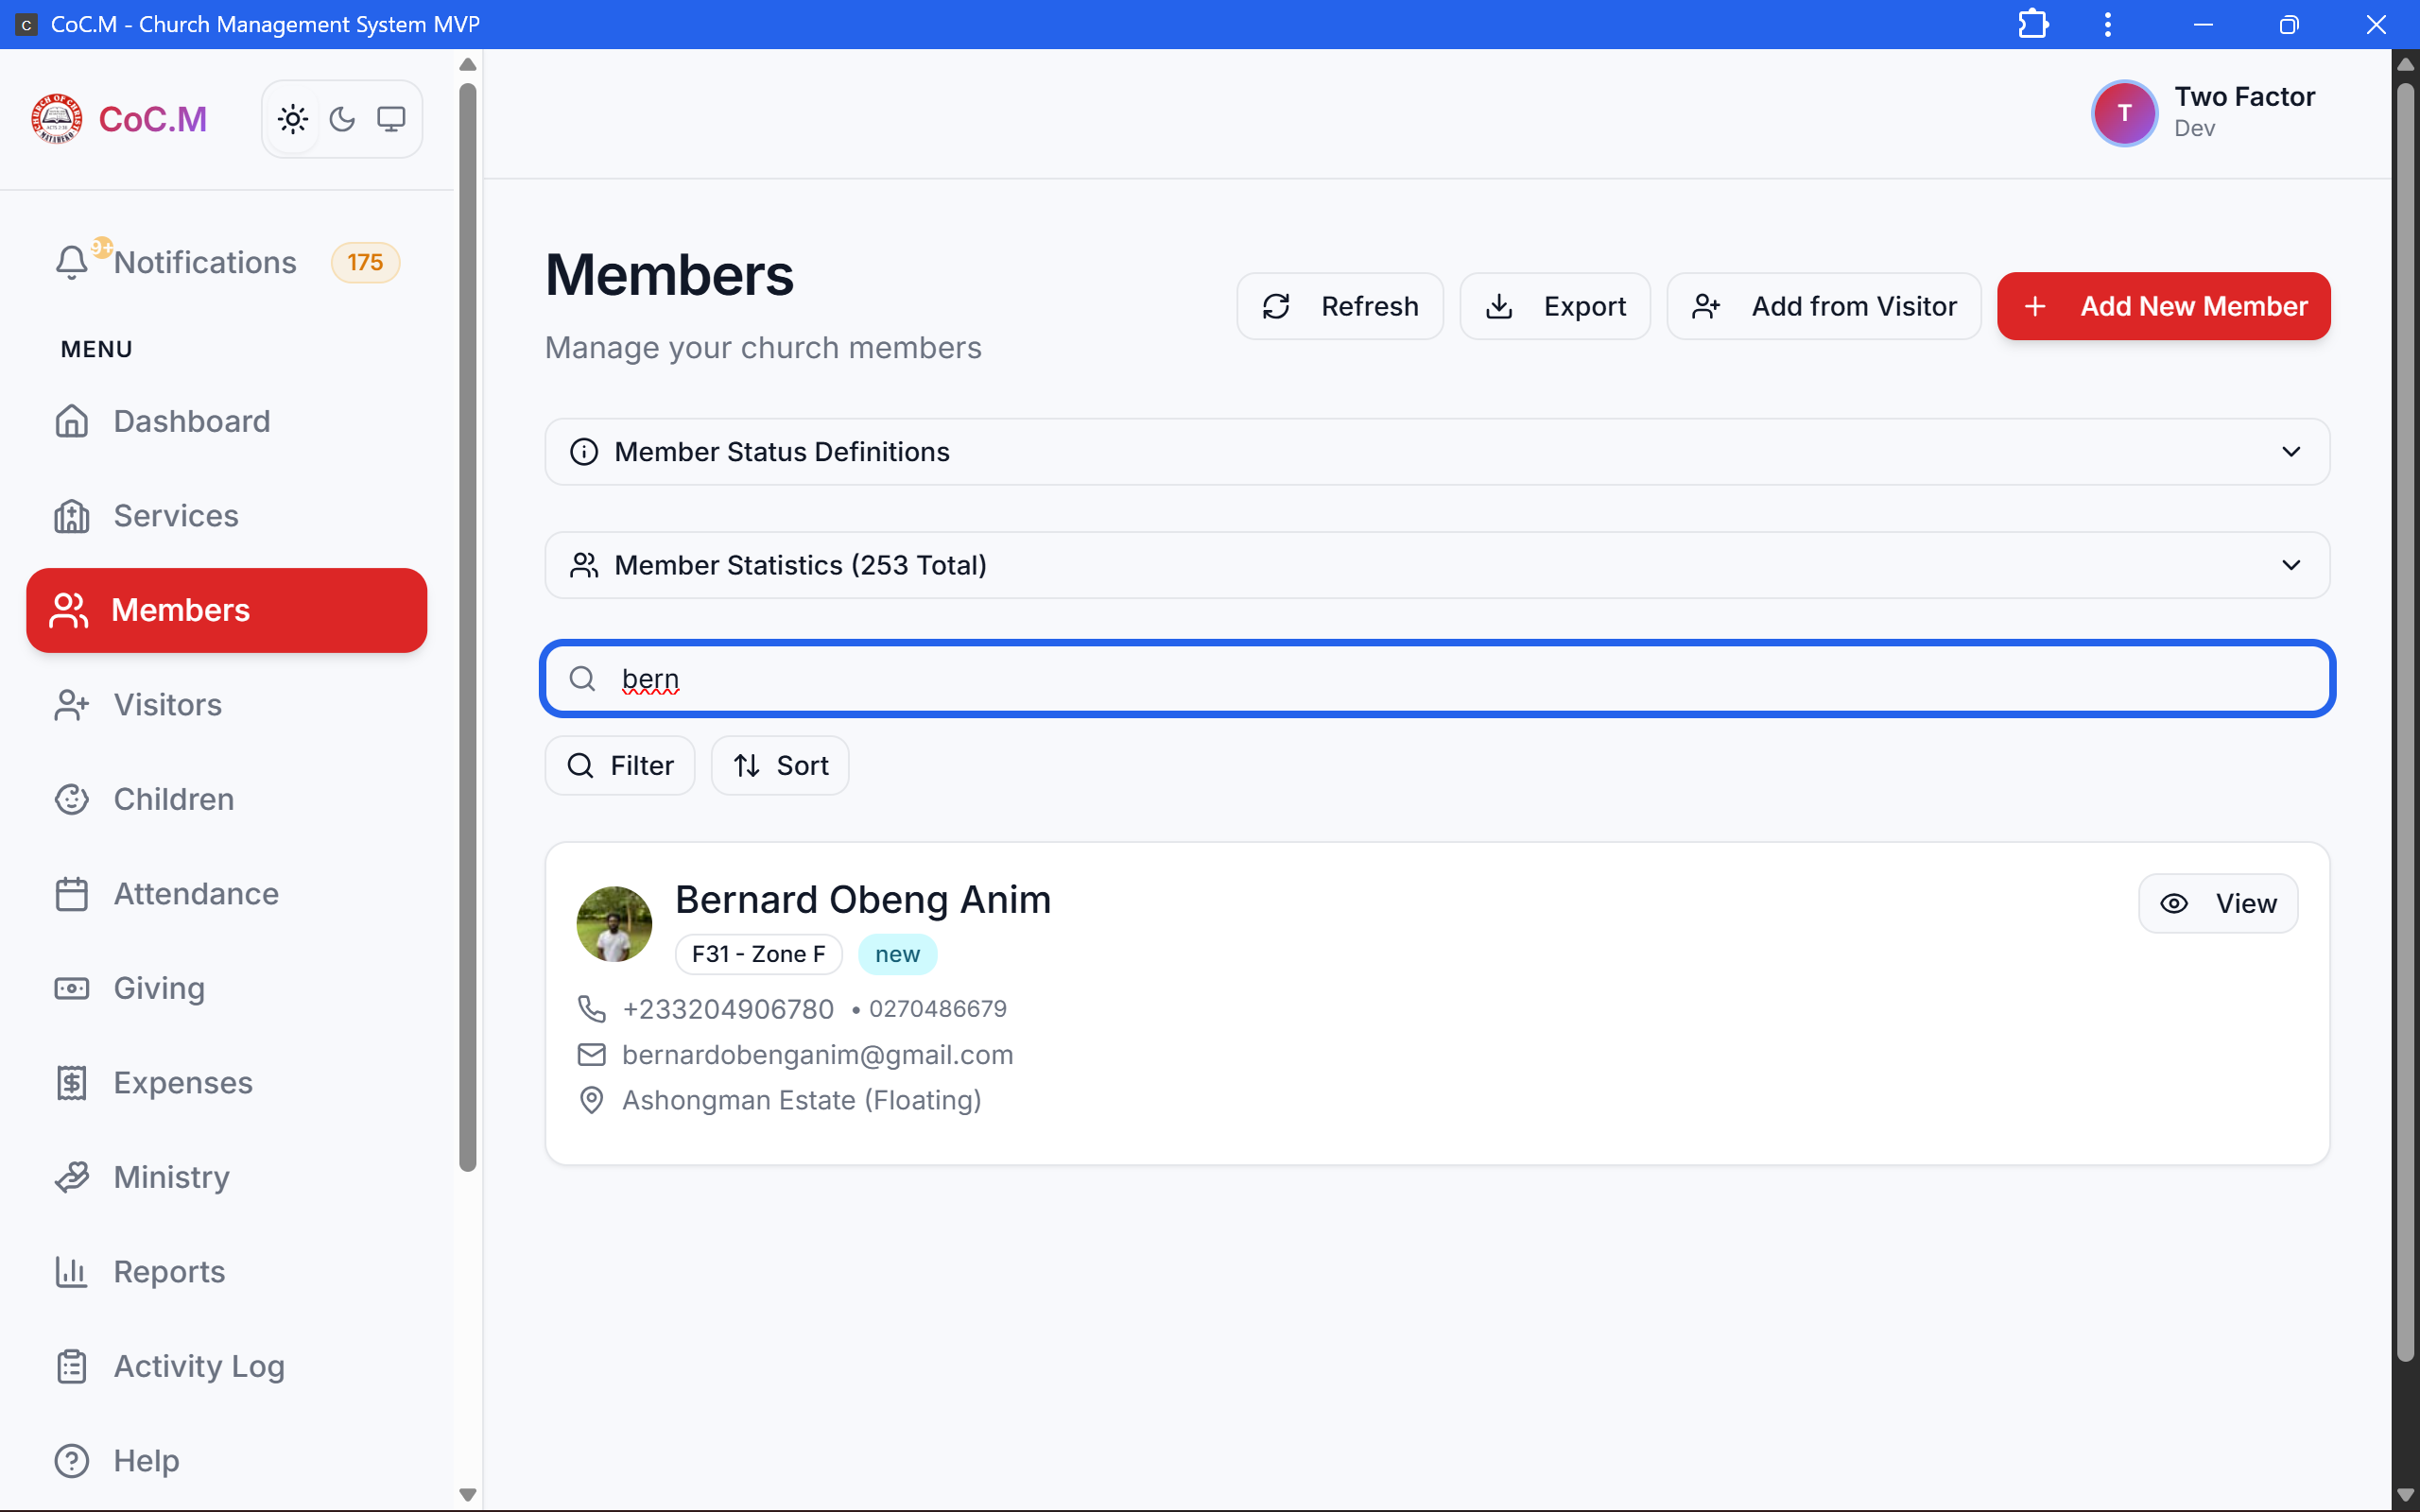Click Add New Member button
The height and width of the screenshot is (1512, 2420).
point(2163,306)
